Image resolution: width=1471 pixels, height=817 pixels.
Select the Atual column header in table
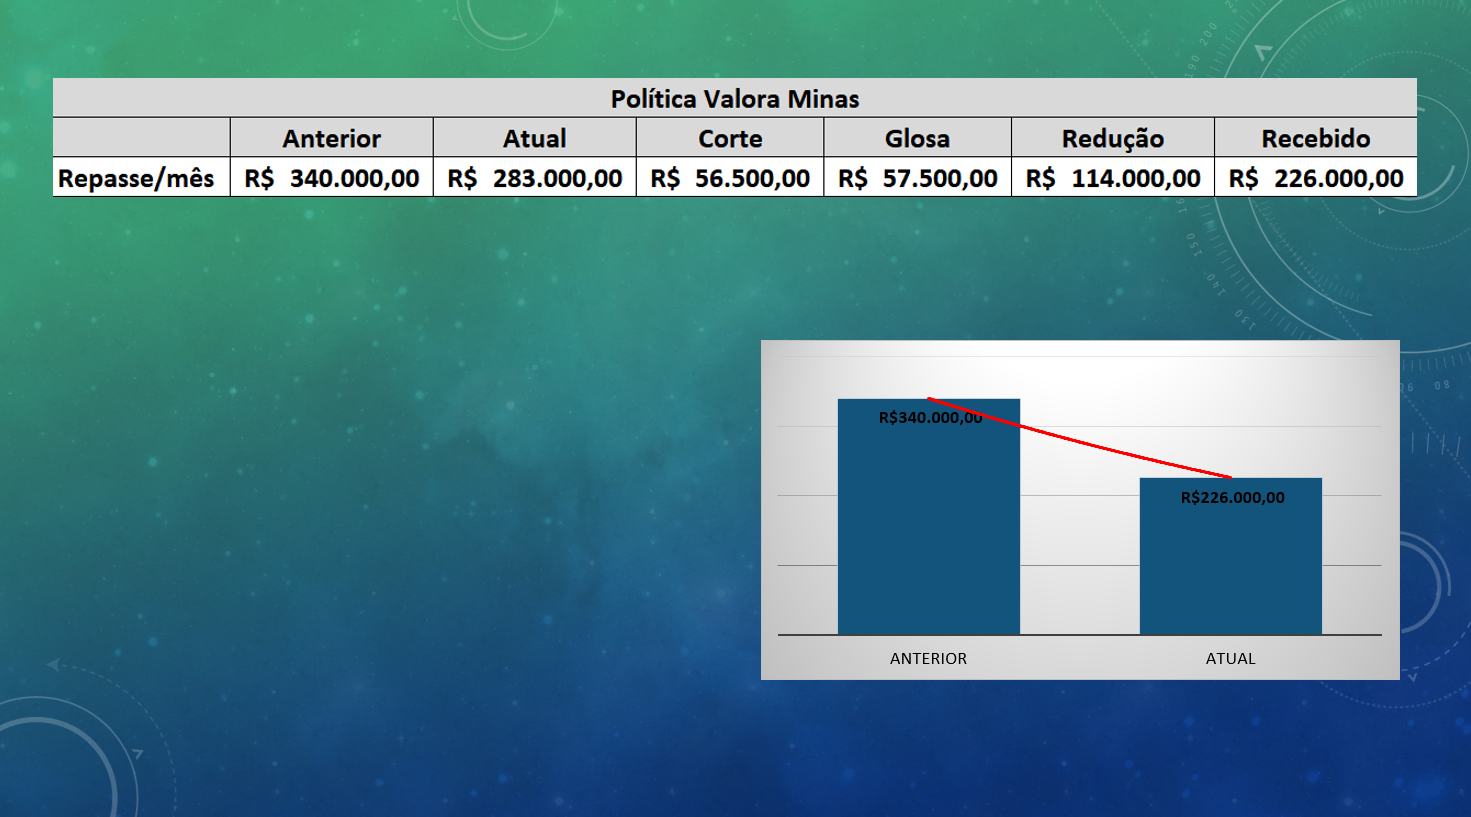pyautogui.click(x=535, y=138)
